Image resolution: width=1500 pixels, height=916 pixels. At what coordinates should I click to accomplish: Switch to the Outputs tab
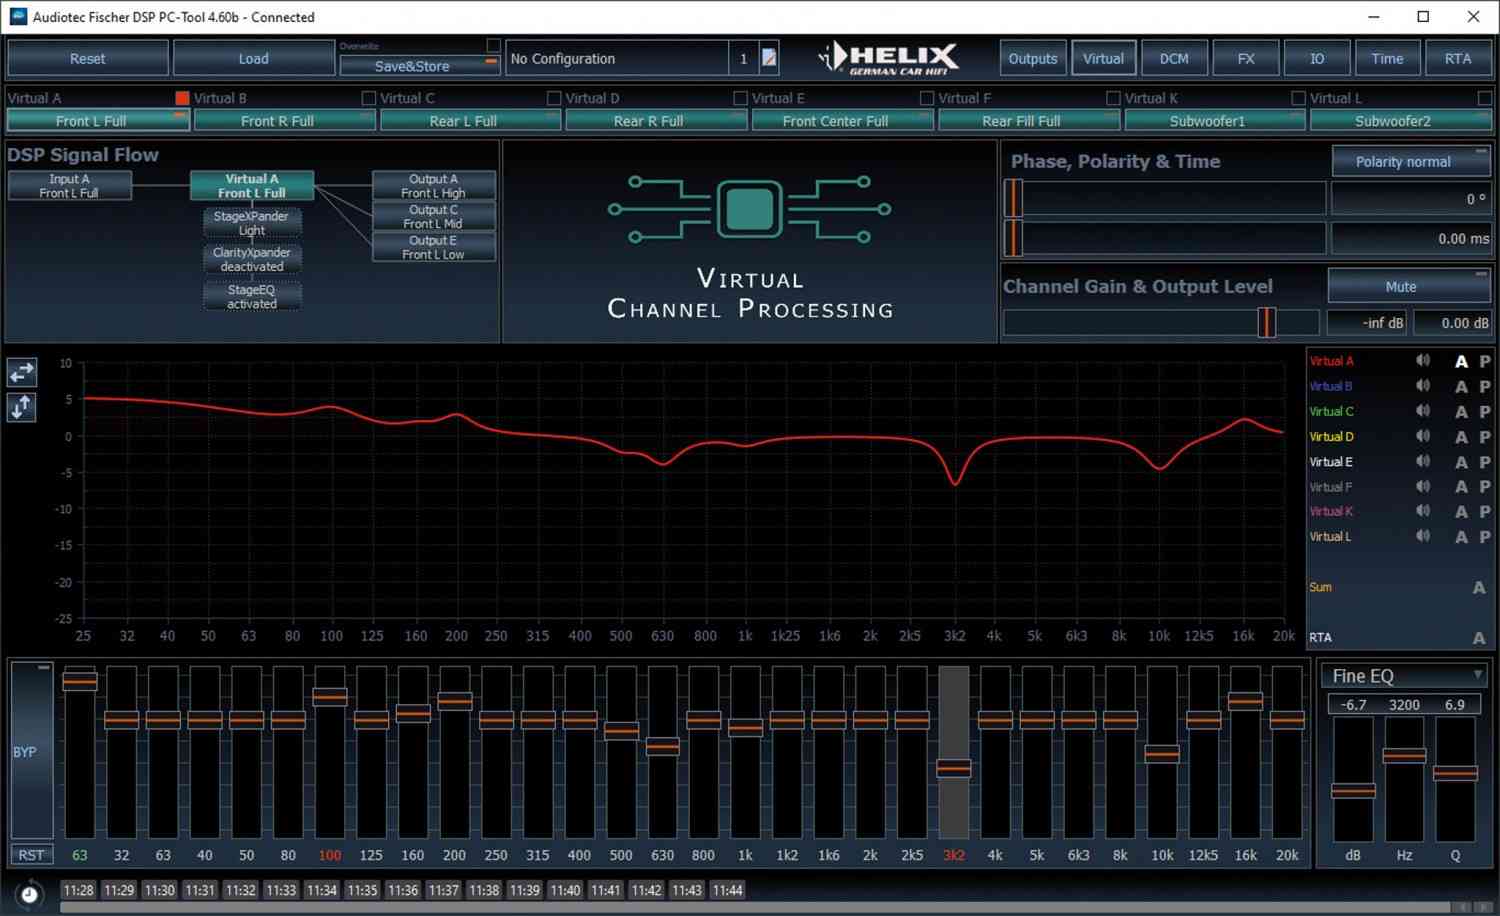click(x=1033, y=59)
